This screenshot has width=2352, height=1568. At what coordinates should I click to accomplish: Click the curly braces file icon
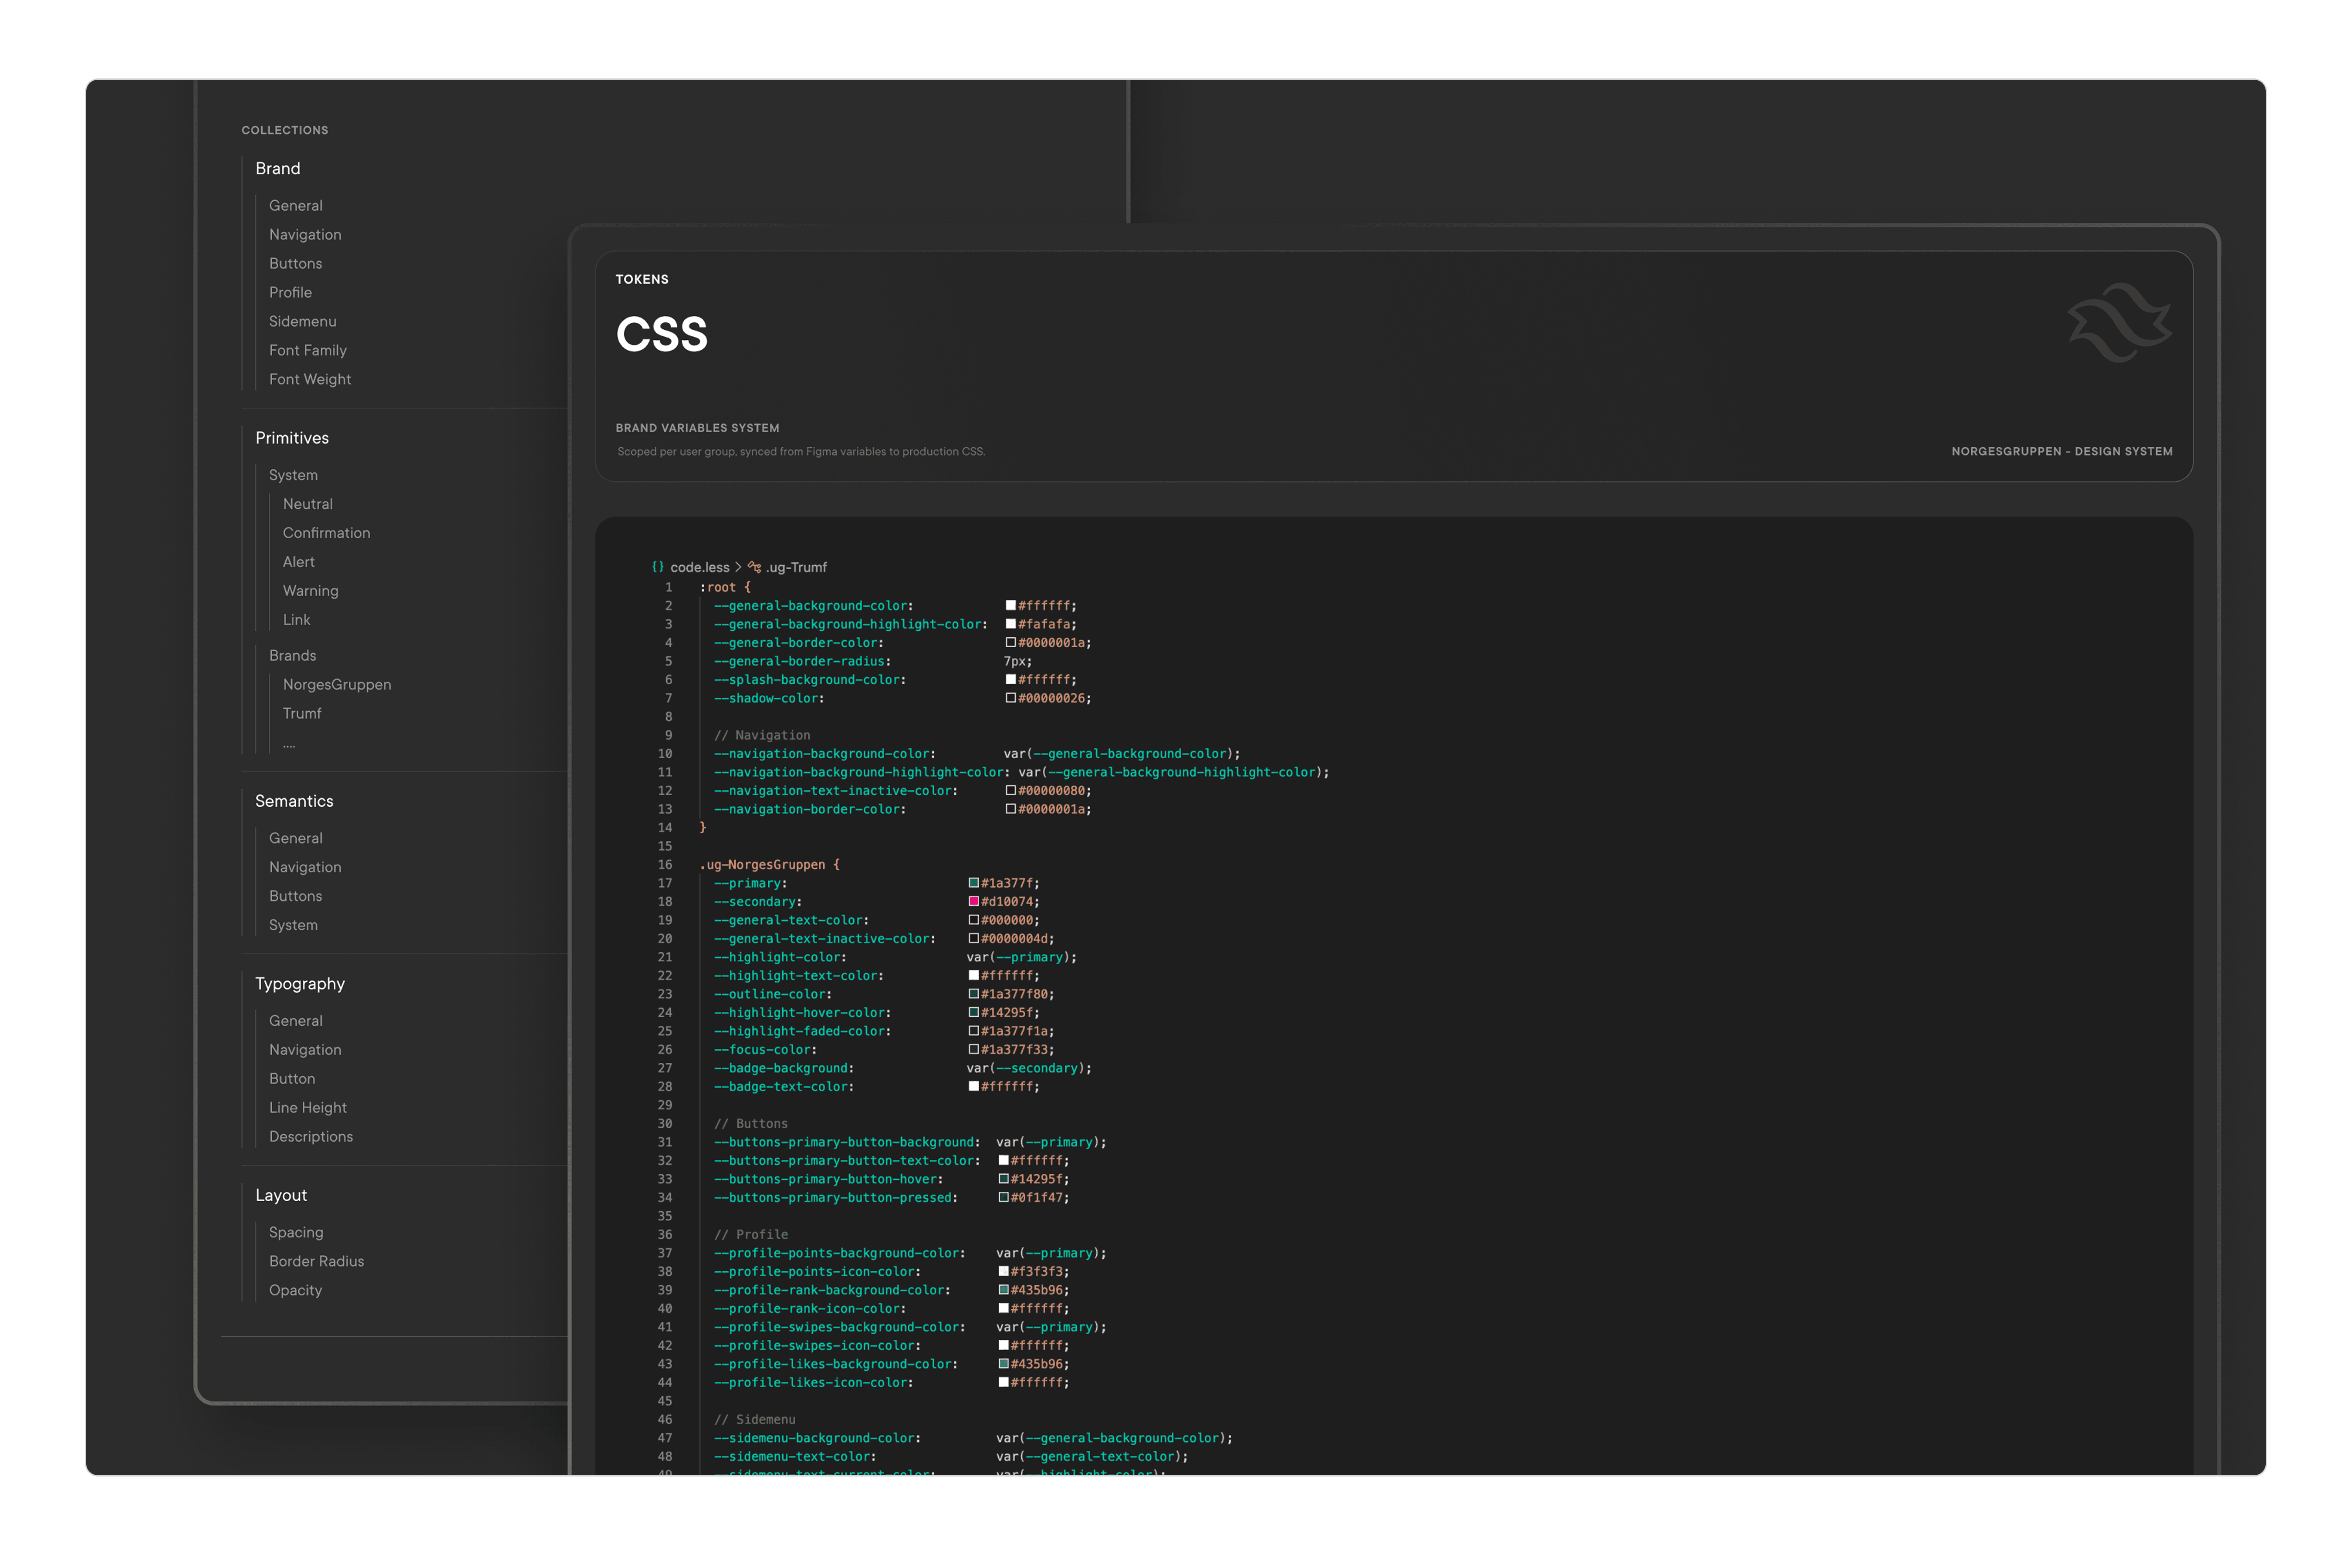tap(658, 567)
